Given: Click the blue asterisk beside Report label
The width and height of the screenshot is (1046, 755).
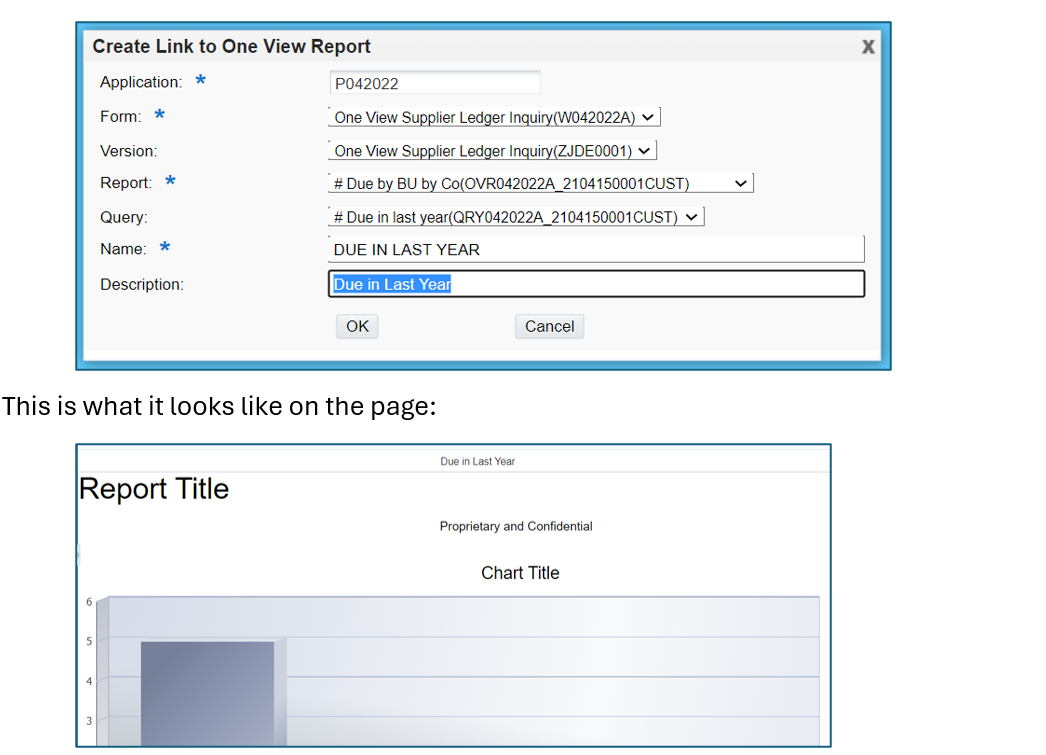Looking at the screenshot, I should (170, 182).
